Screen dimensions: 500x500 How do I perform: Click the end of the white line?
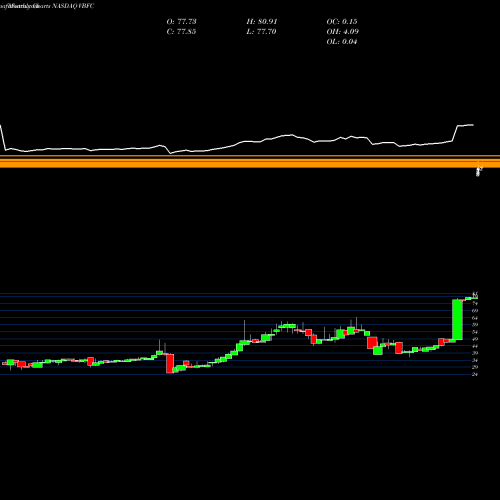pos(473,125)
